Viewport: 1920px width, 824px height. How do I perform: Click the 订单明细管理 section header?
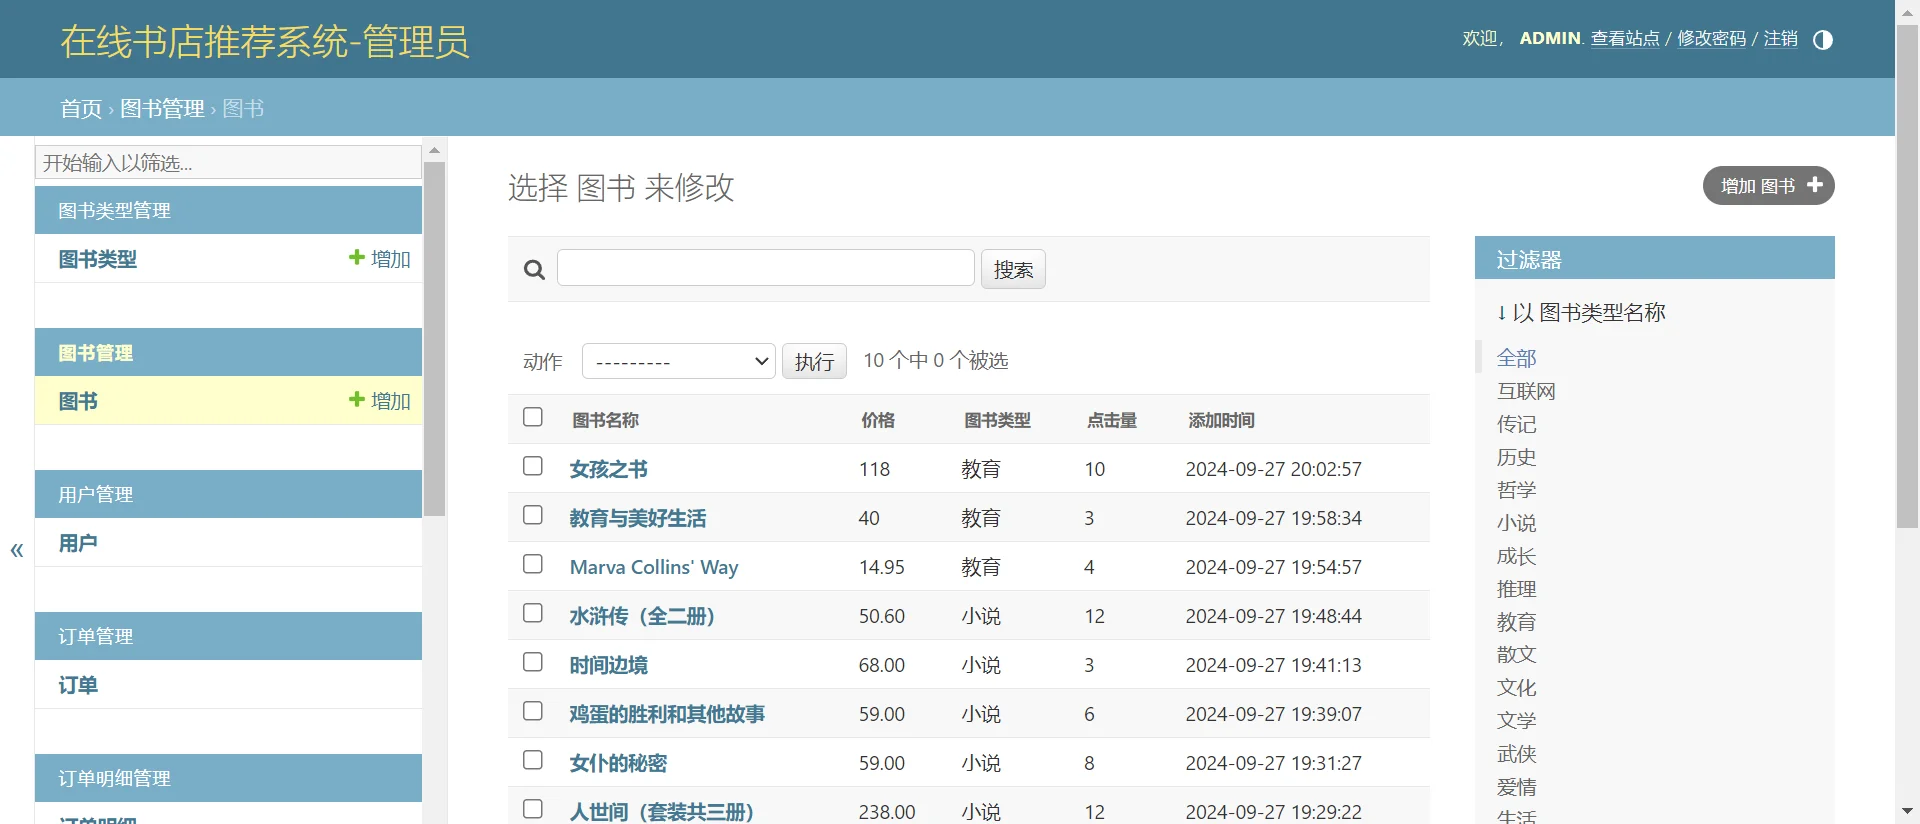pyautogui.click(x=228, y=778)
